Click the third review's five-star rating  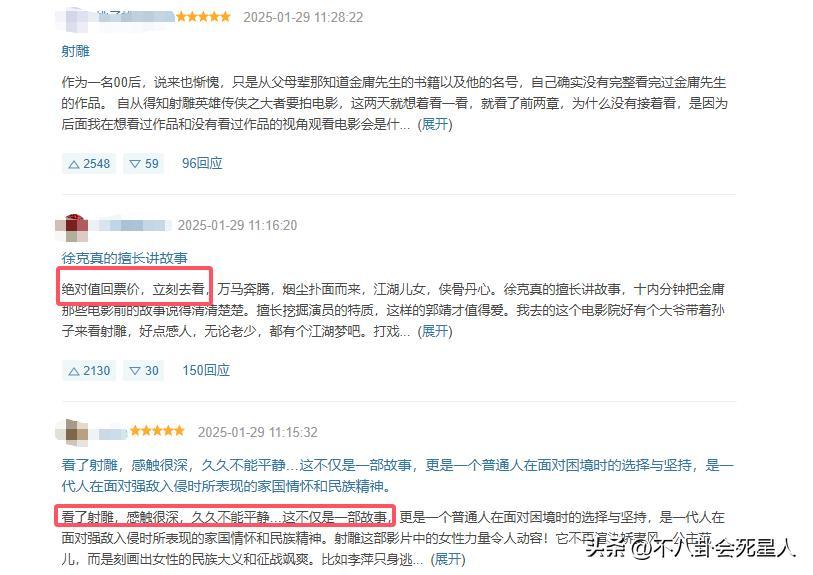click(x=157, y=431)
